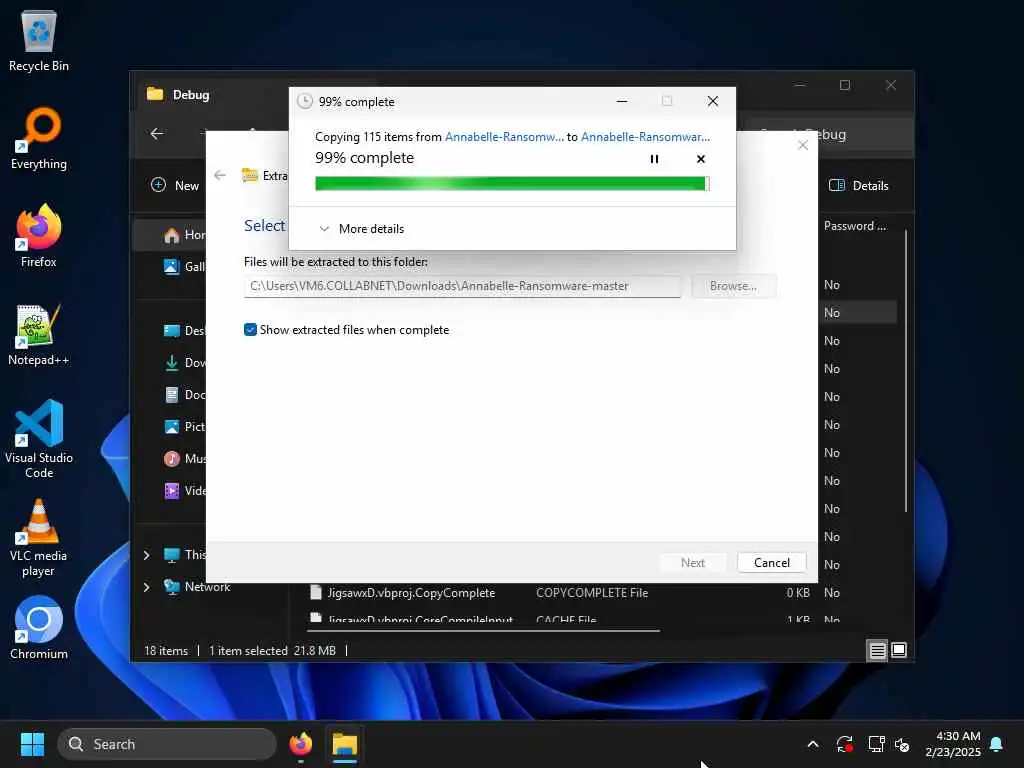Viewport: 1024px width, 768px height.
Task: Open the VLC media player desktop shortcut
Action: click(x=39, y=537)
